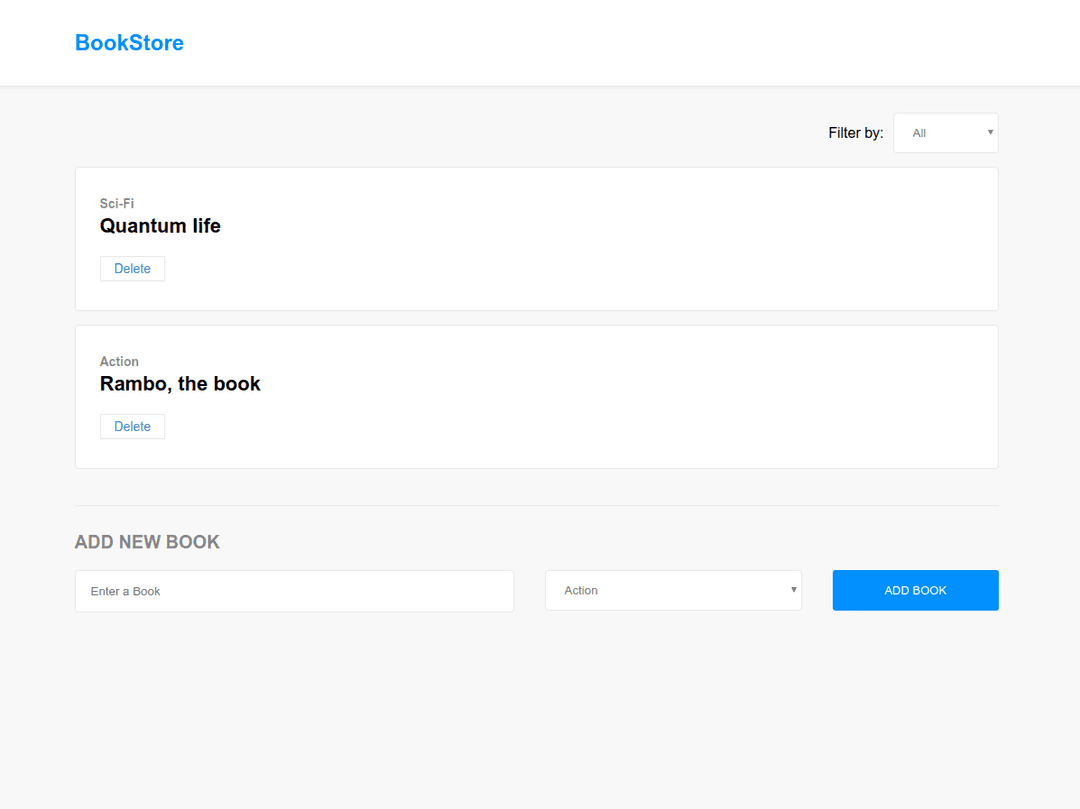Delete "Rambo, the book"

[x=132, y=426]
